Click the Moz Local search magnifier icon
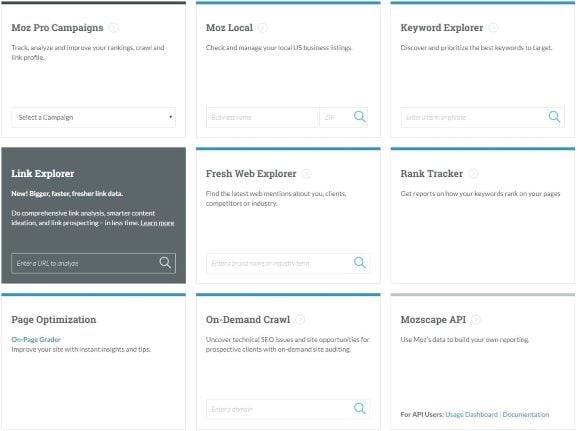Image resolution: width=578 pixels, height=431 pixels. (359, 117)
